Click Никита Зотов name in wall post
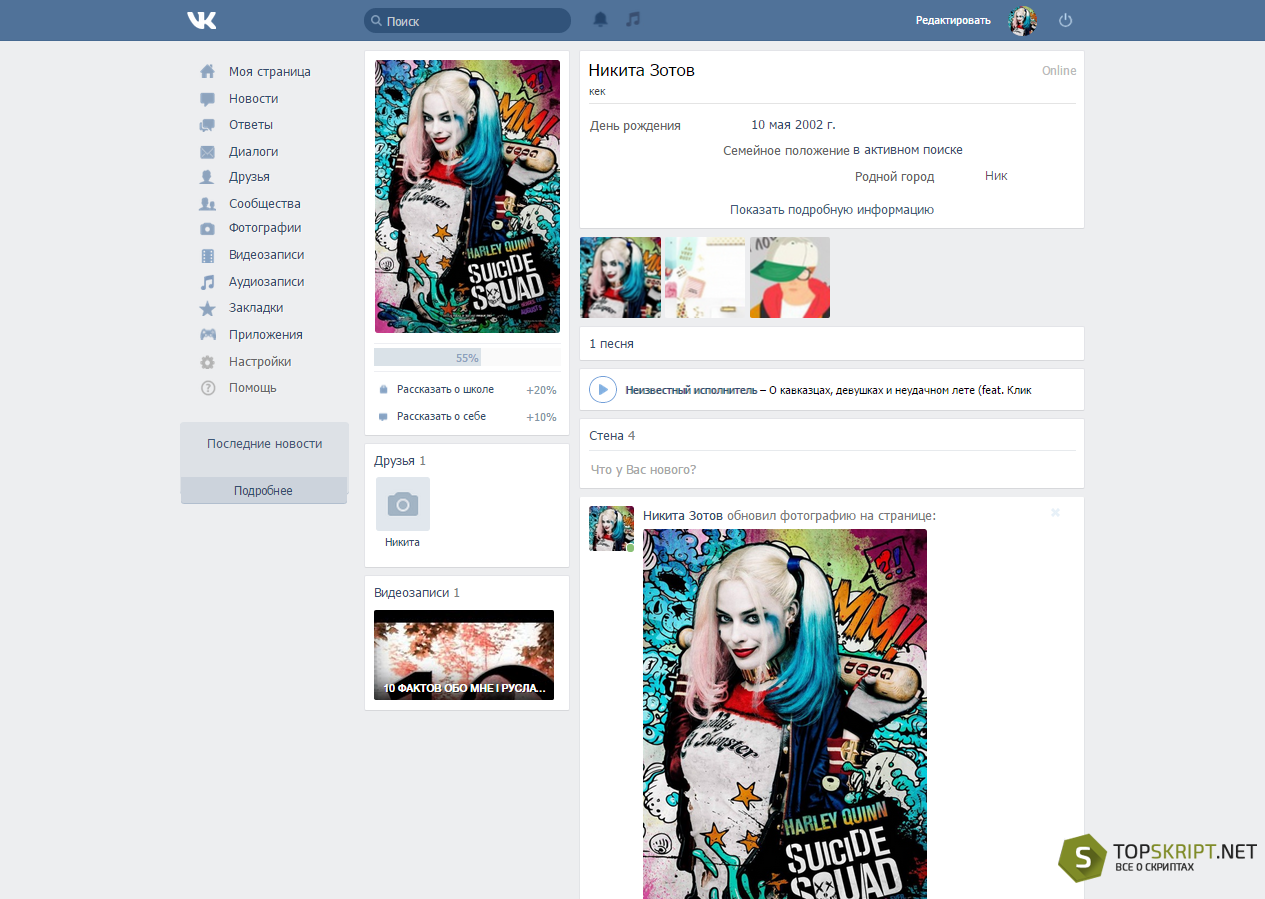 (x=683, y=515)
